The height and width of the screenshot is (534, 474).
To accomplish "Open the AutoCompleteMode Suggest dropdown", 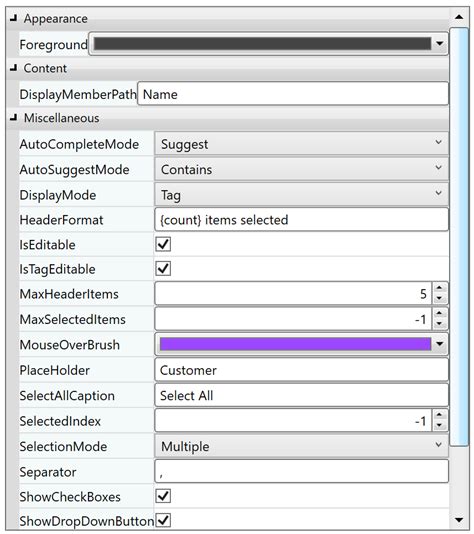I will pos(301,144).
